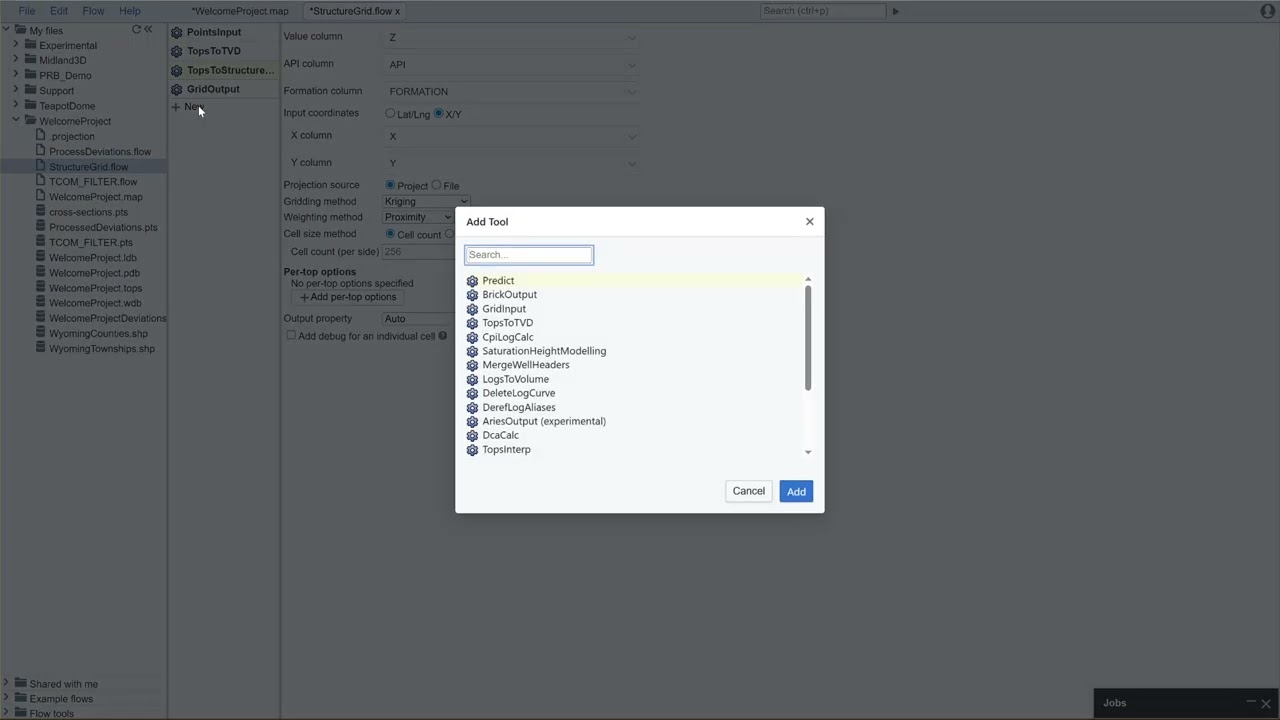
Task: Switch to the WelcomeProject.map tab
Action: [x=240, y=11]
